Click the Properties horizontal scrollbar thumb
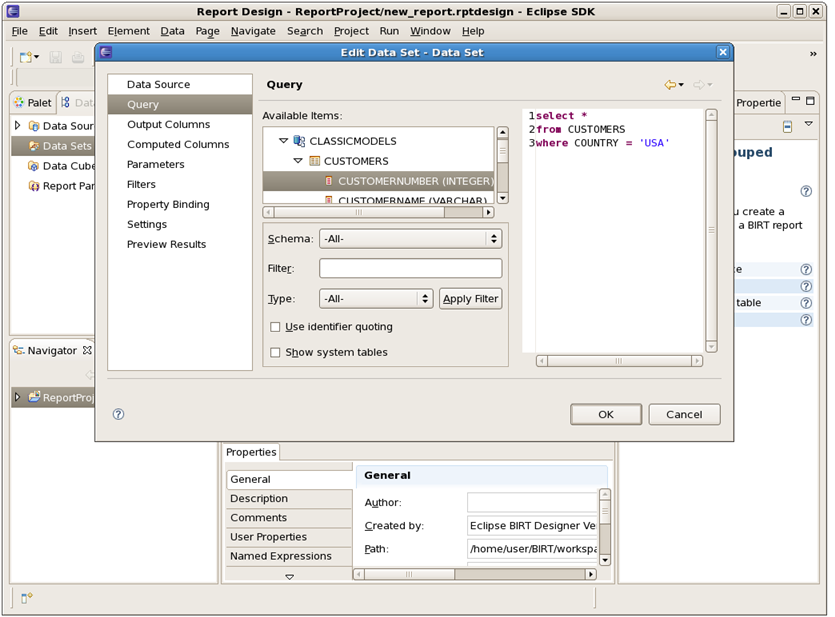Image resolution: width=835 pixels, height=617 pixels. [409, 574]
